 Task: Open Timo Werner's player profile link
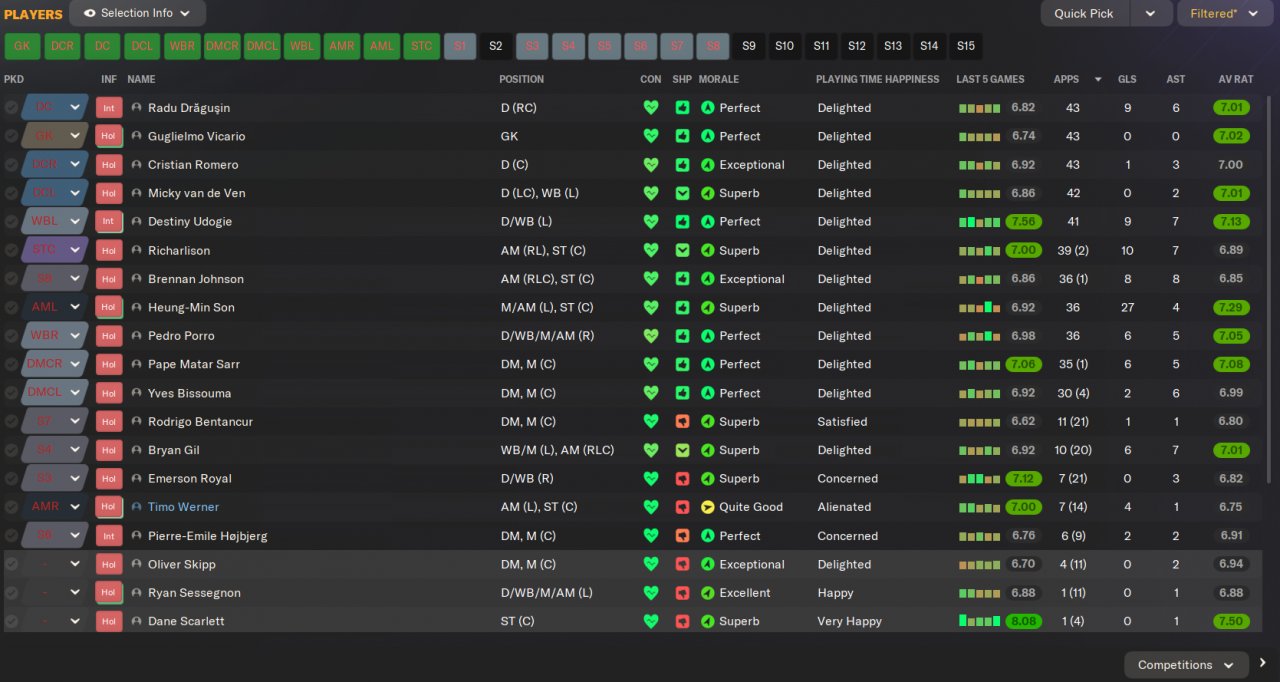tap(183, 507)
